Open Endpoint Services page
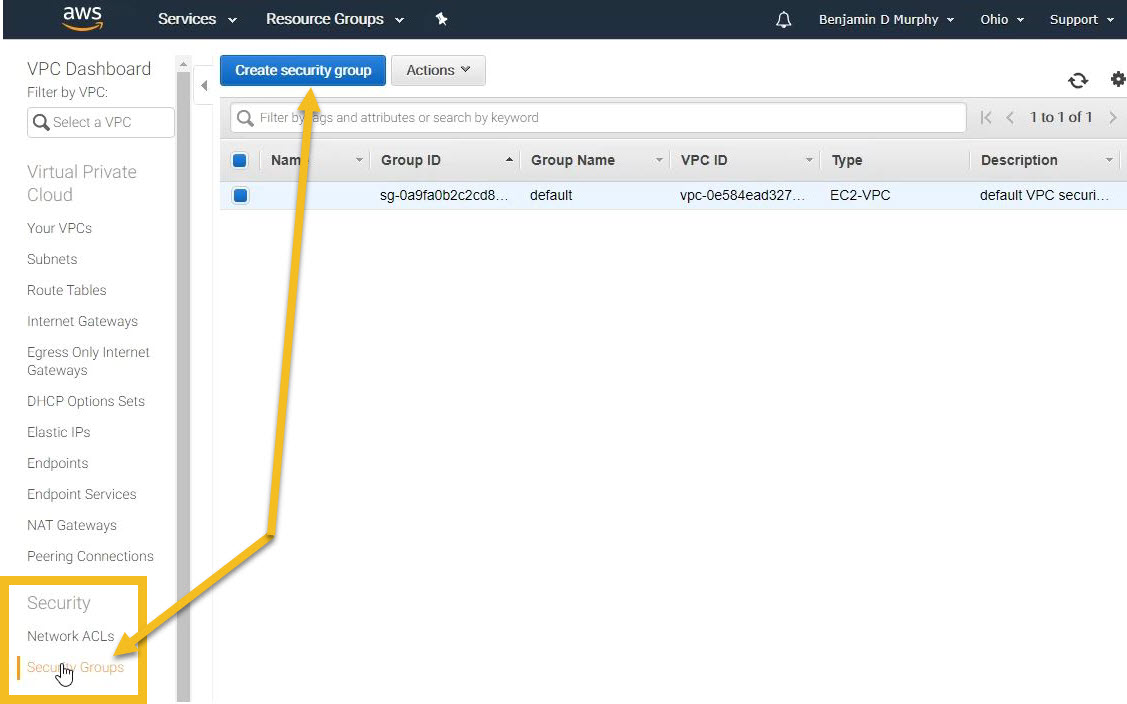This screenshot has height=704, width=1127. coord(82,494)
